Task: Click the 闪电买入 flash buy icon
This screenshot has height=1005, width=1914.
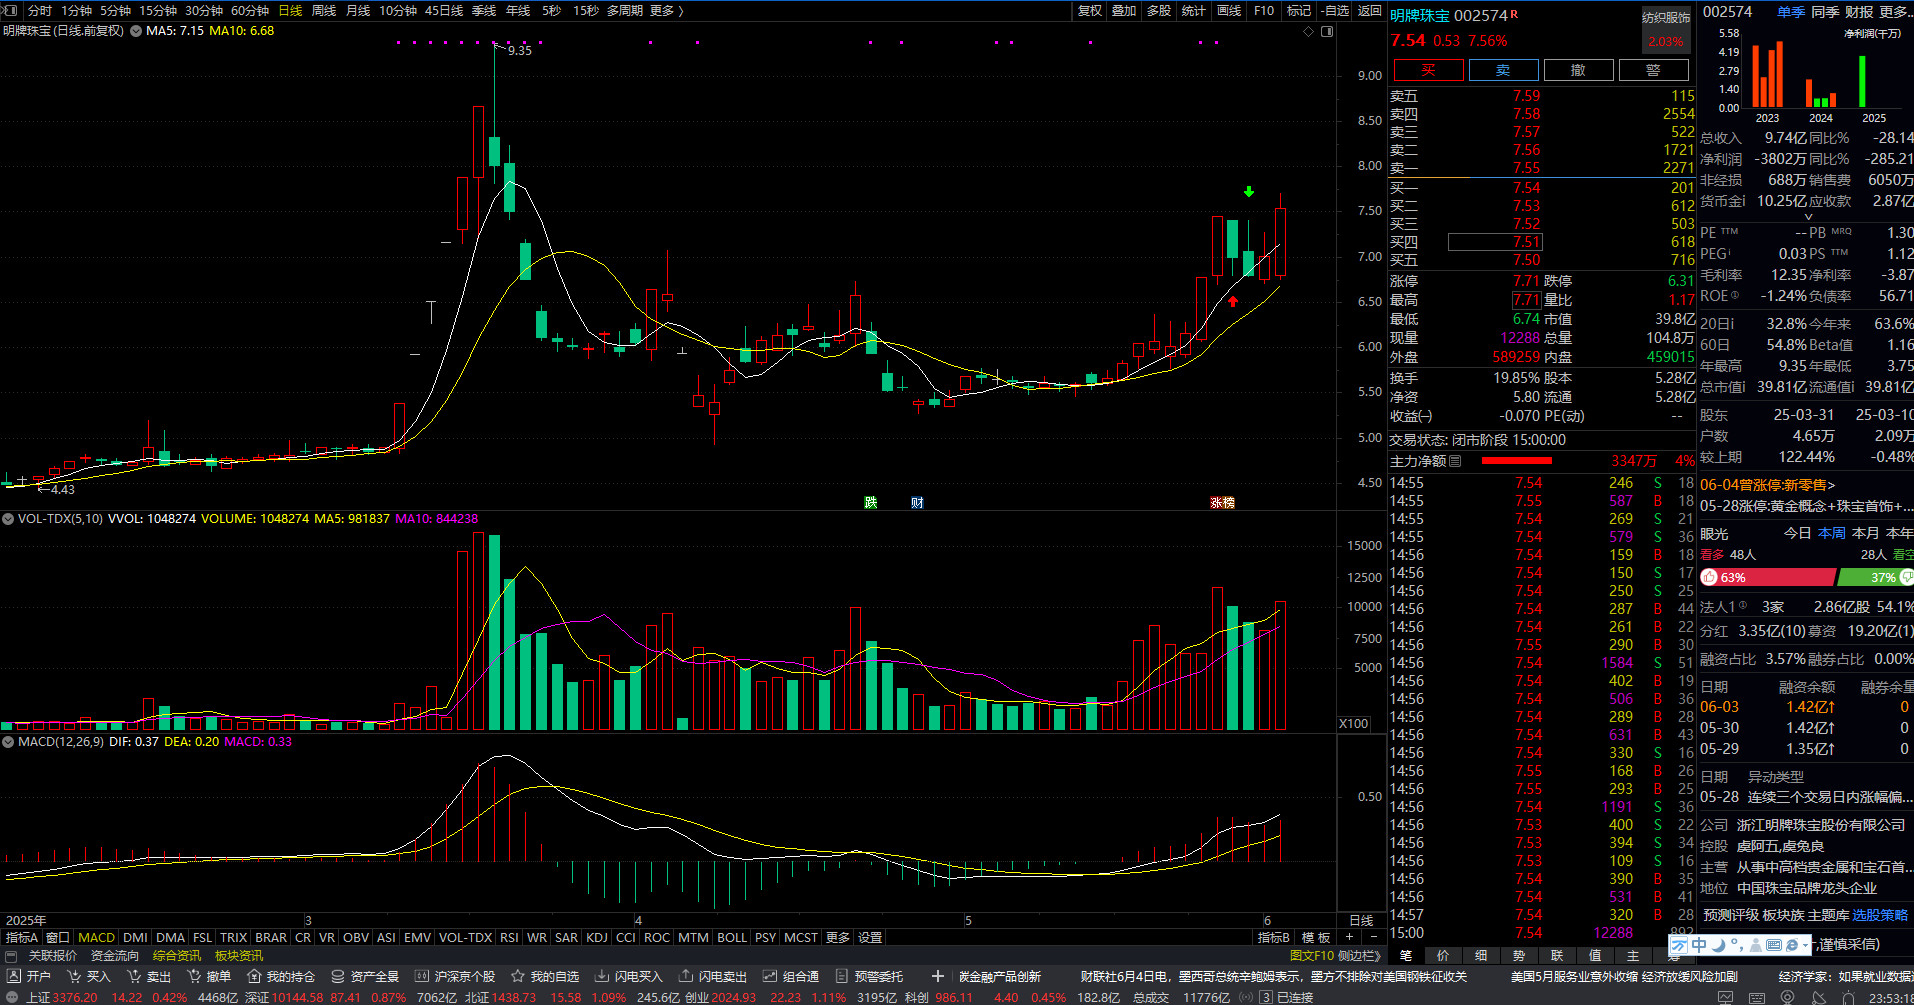Action: [602, 976]
